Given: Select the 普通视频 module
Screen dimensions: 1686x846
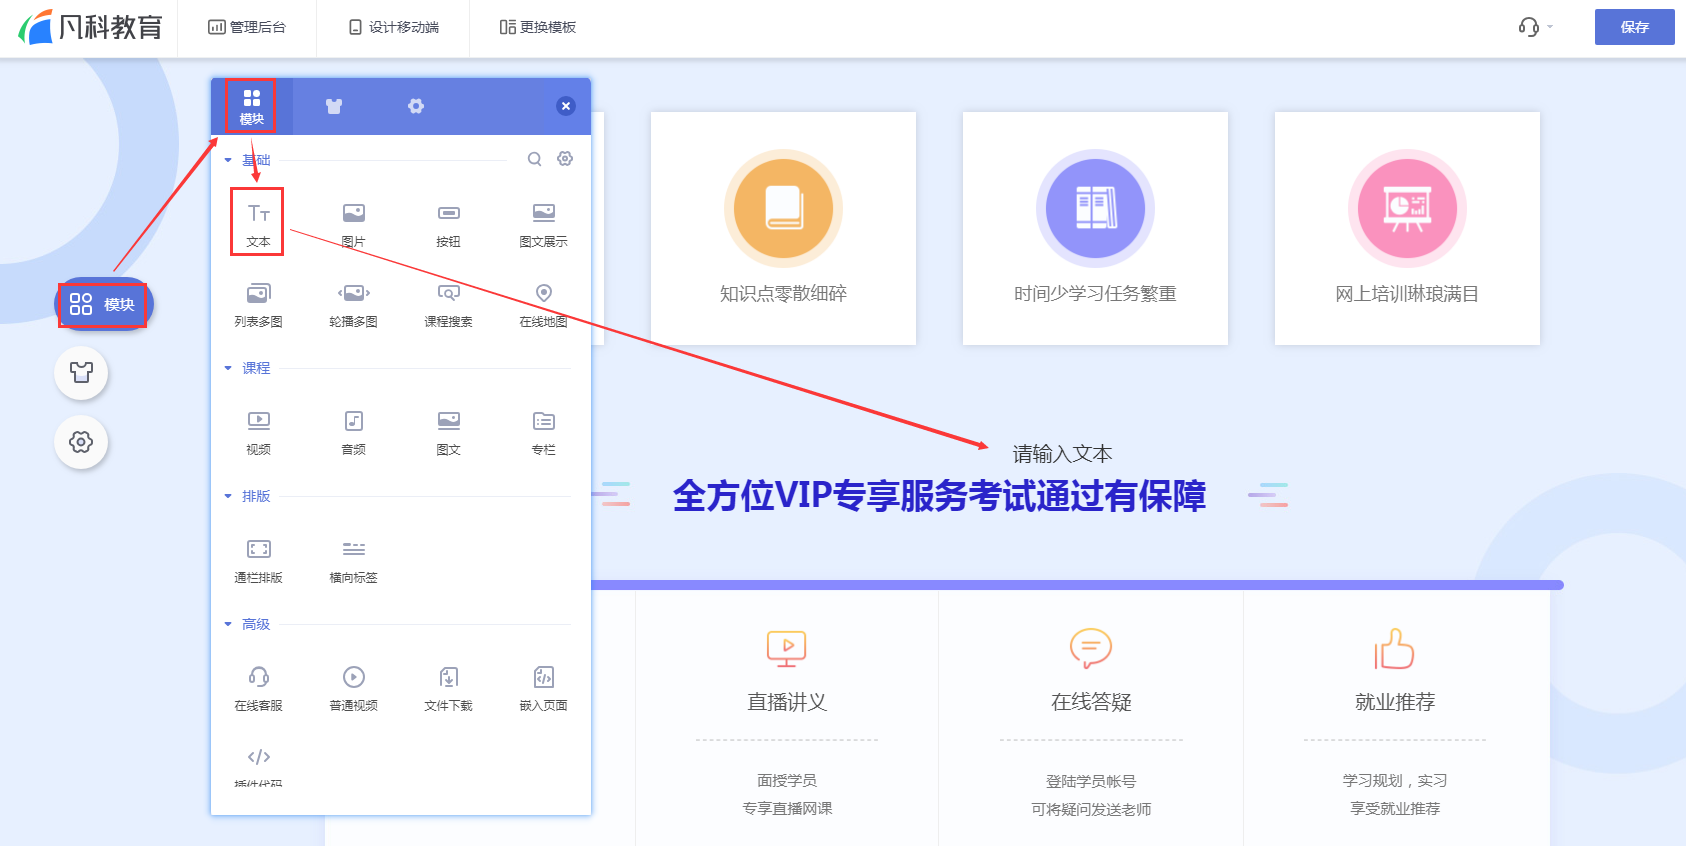Looking at the screenshot, I should pyautogui.click(x=353, y=688).
